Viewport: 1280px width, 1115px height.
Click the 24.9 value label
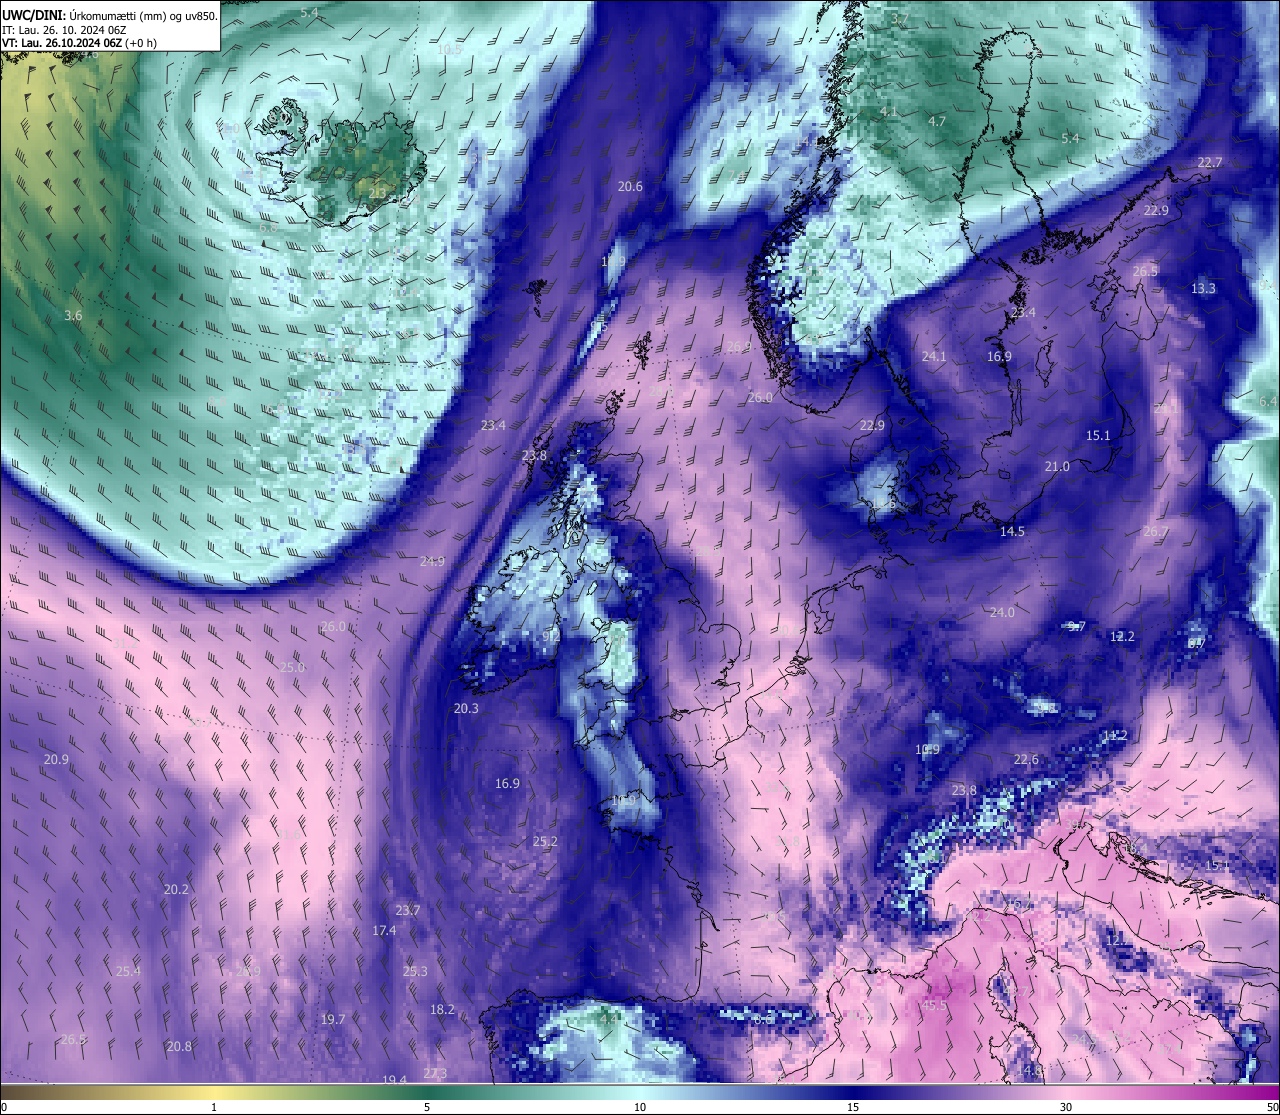432,562
